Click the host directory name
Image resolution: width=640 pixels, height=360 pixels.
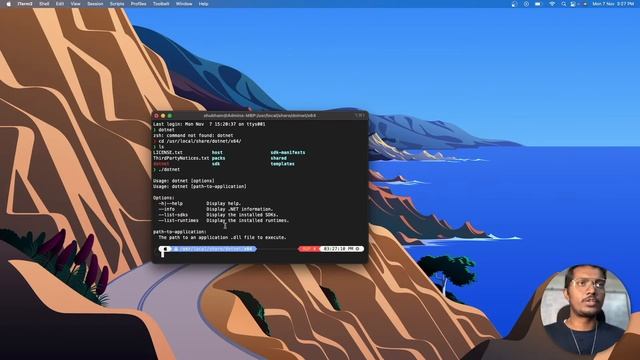217,152
